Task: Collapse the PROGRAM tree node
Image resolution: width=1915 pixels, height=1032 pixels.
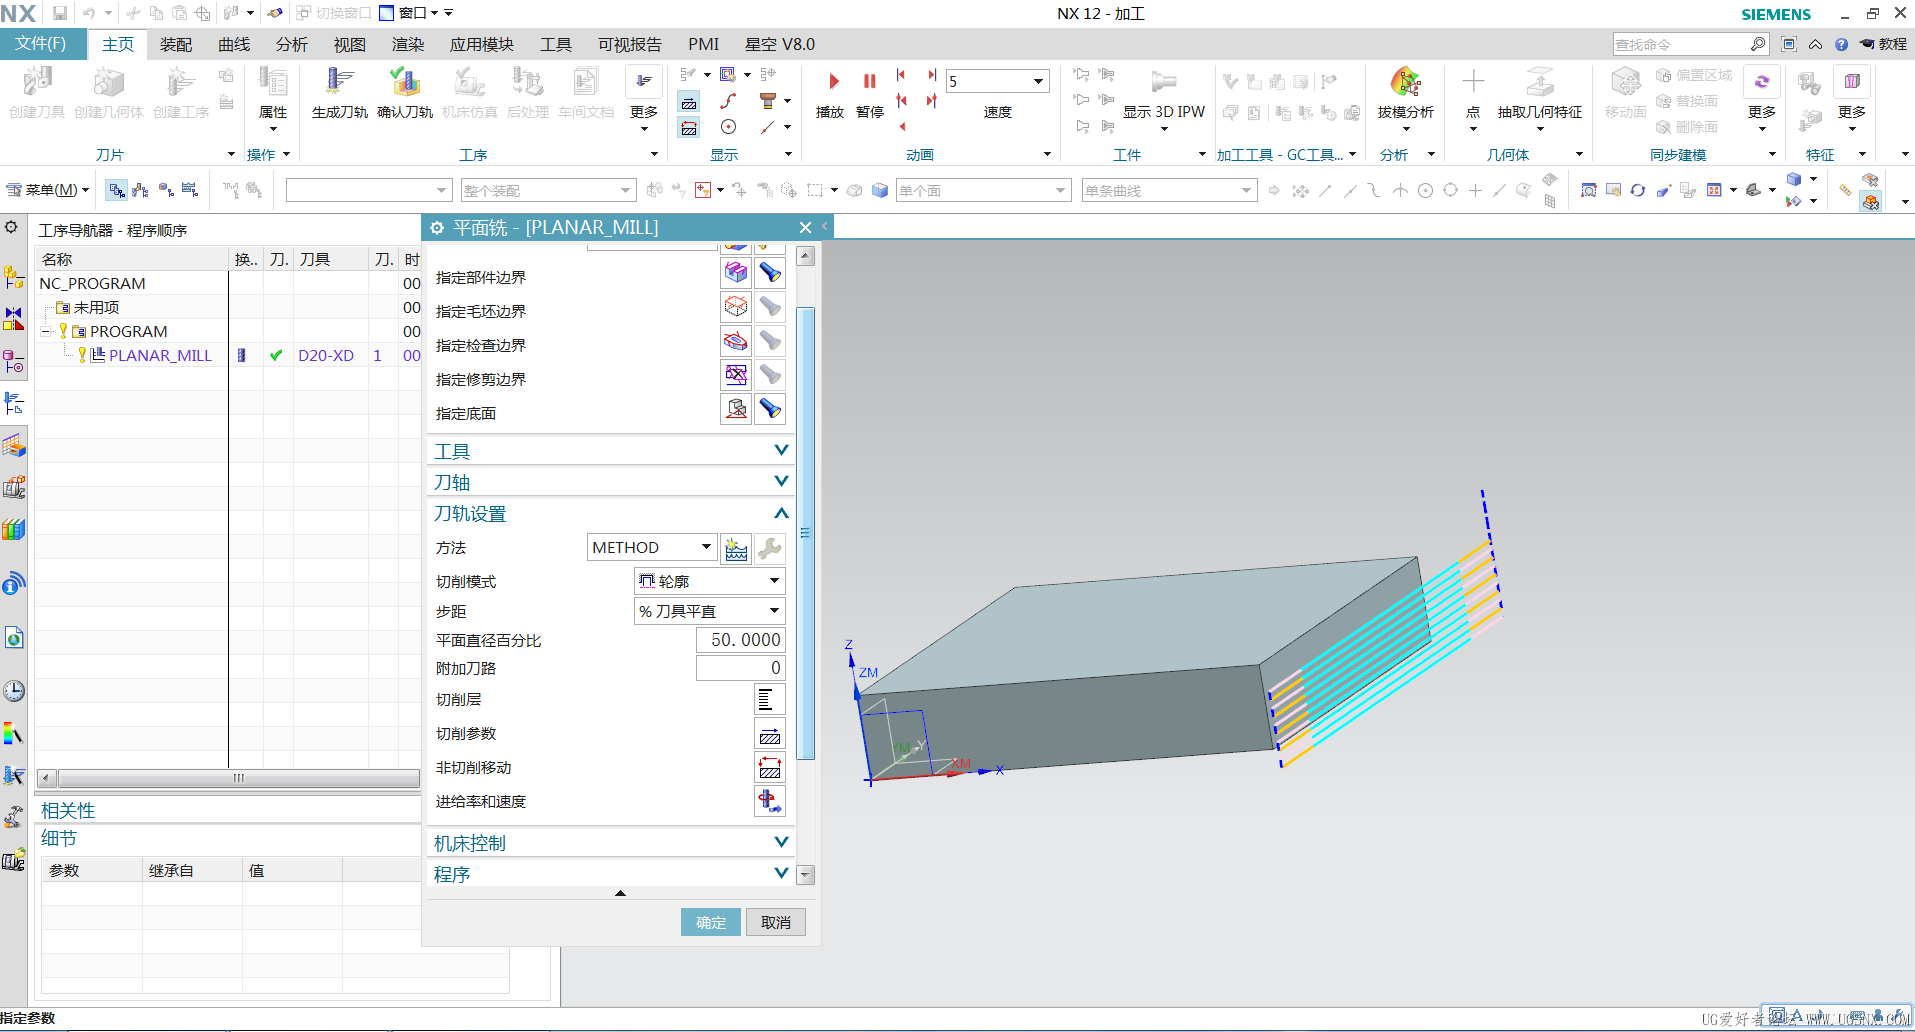Action: (x=46, y=331)
